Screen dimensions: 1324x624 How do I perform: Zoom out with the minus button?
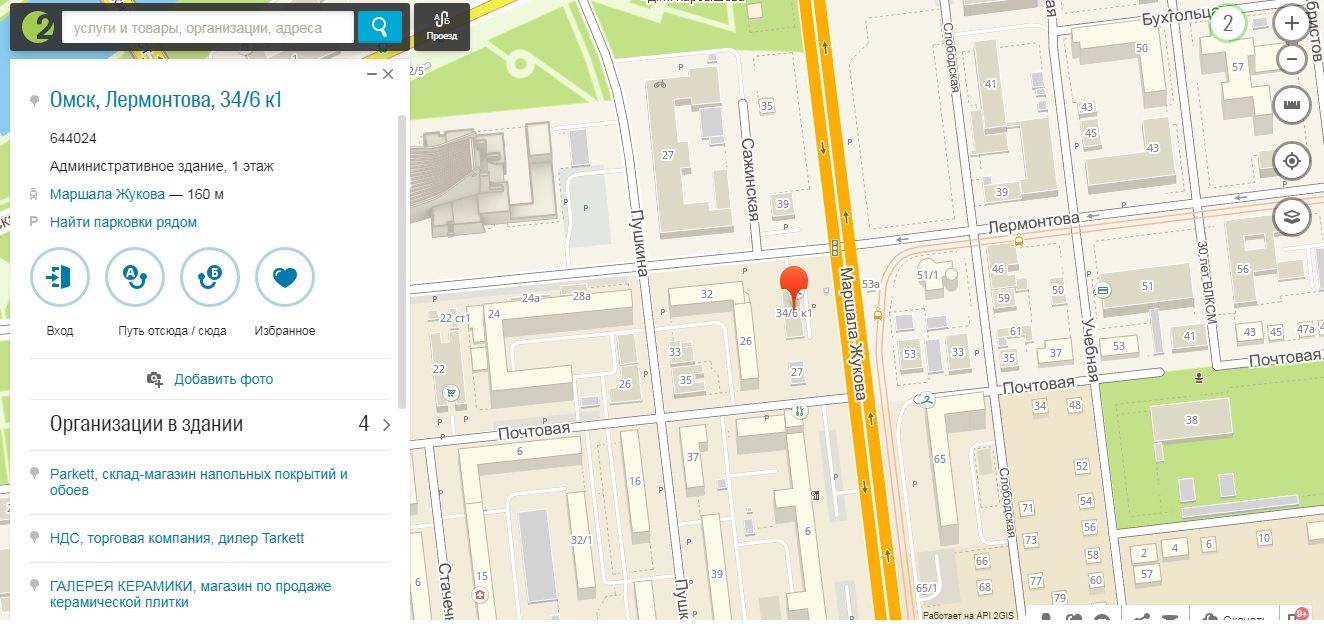[x=1292, y=58]
